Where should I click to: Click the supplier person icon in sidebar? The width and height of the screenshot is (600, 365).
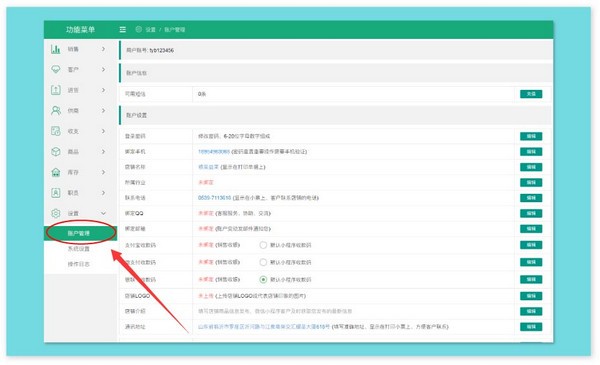[56, 111]
